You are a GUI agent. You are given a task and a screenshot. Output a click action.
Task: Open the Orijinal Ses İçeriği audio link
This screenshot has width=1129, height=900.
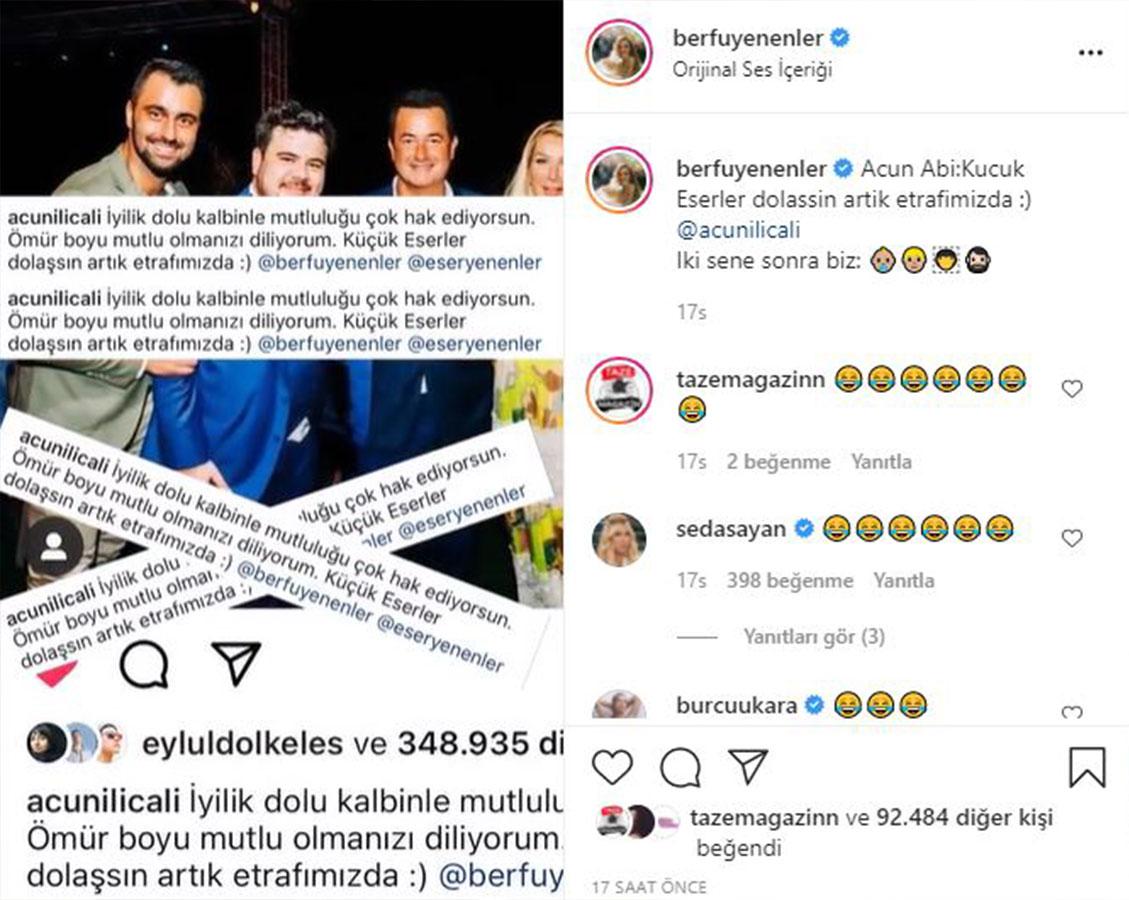click(752, 70)
